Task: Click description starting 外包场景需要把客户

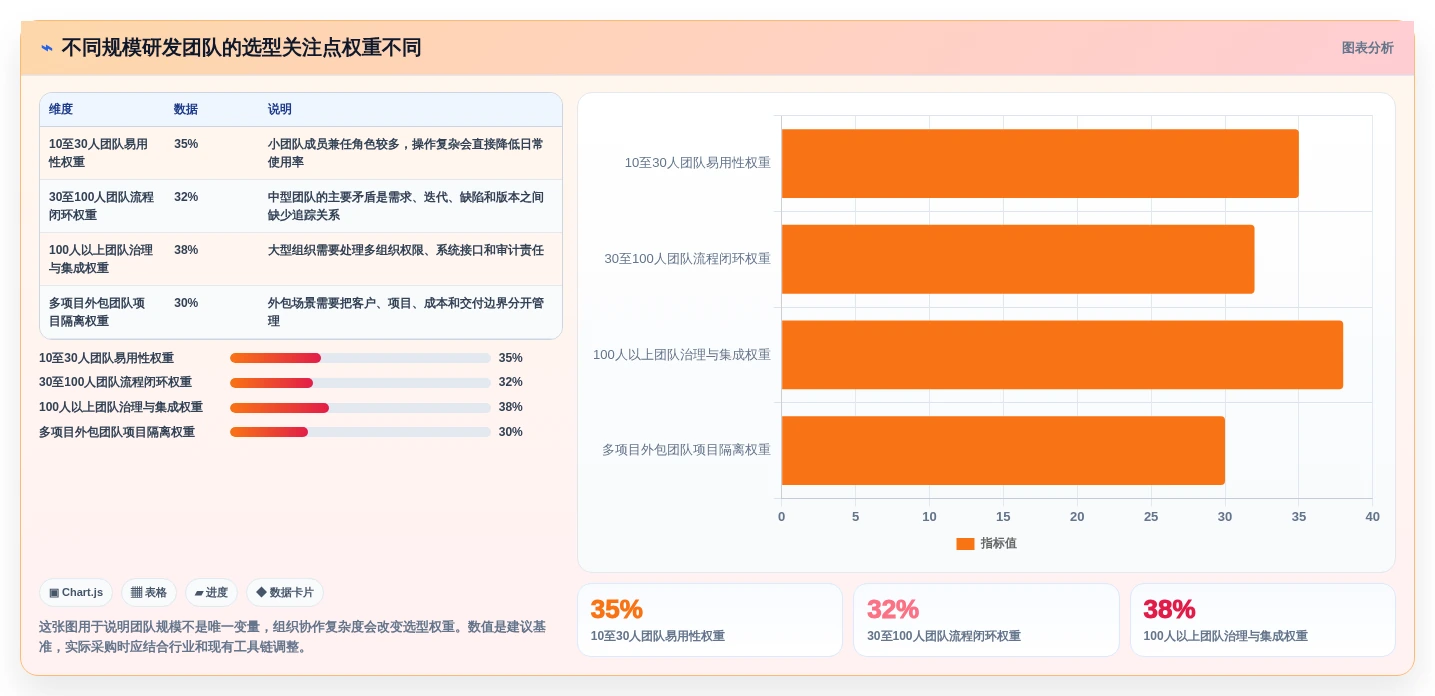Action: (406, 312)
